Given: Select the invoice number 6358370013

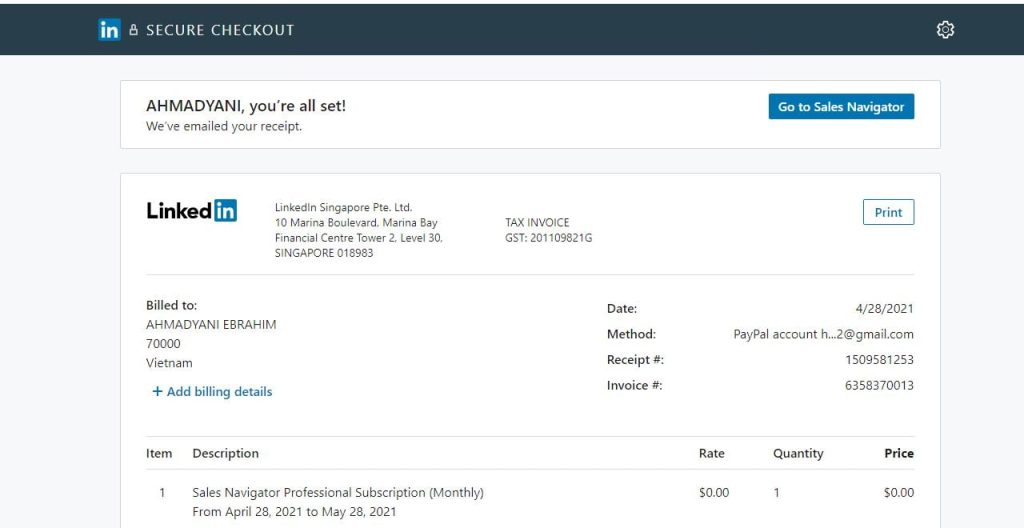Looking at the screenshot, I should pyautogui.click(x=879, y=386).
